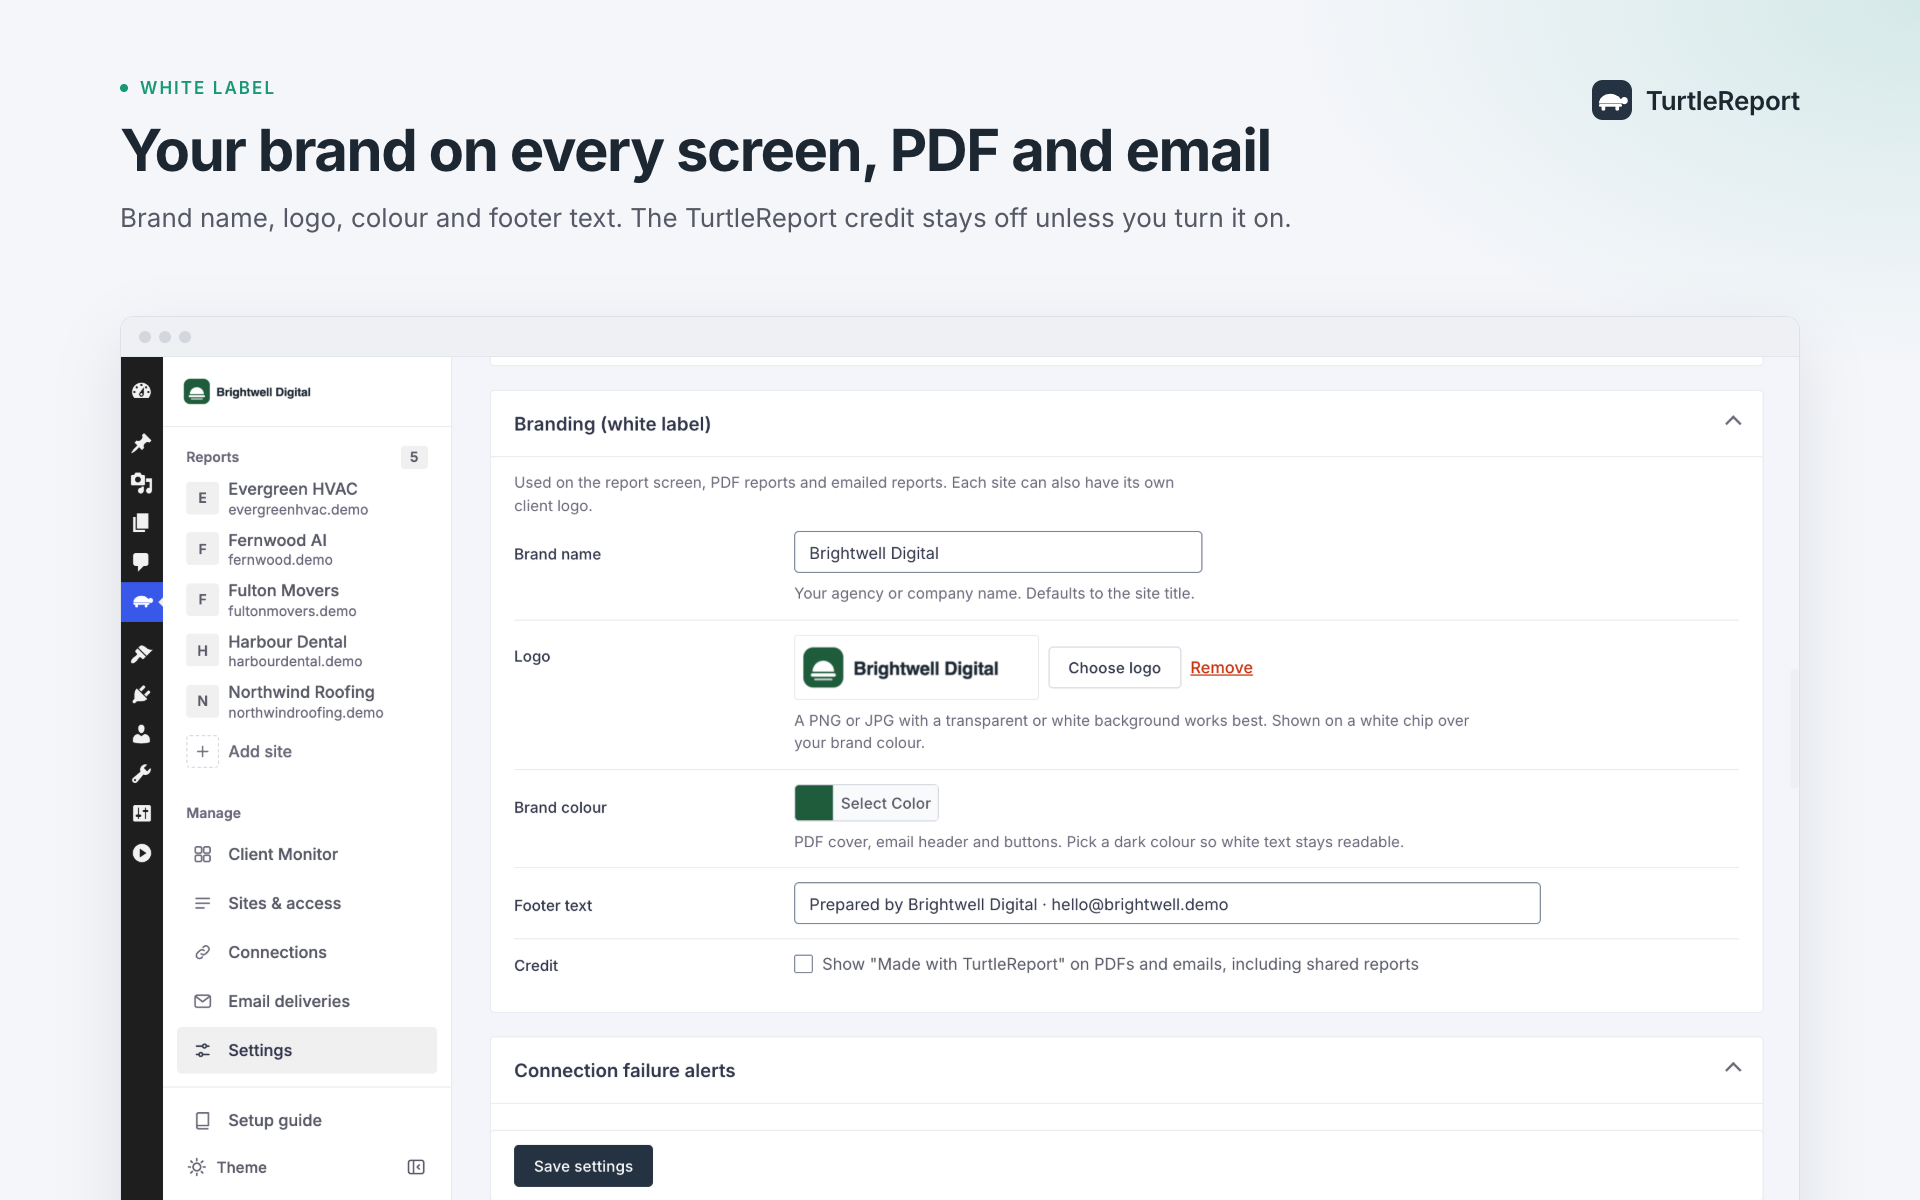Click the green brand colour swatch
This screenshot has height=1200, width=1920.
tap(814, 803)
